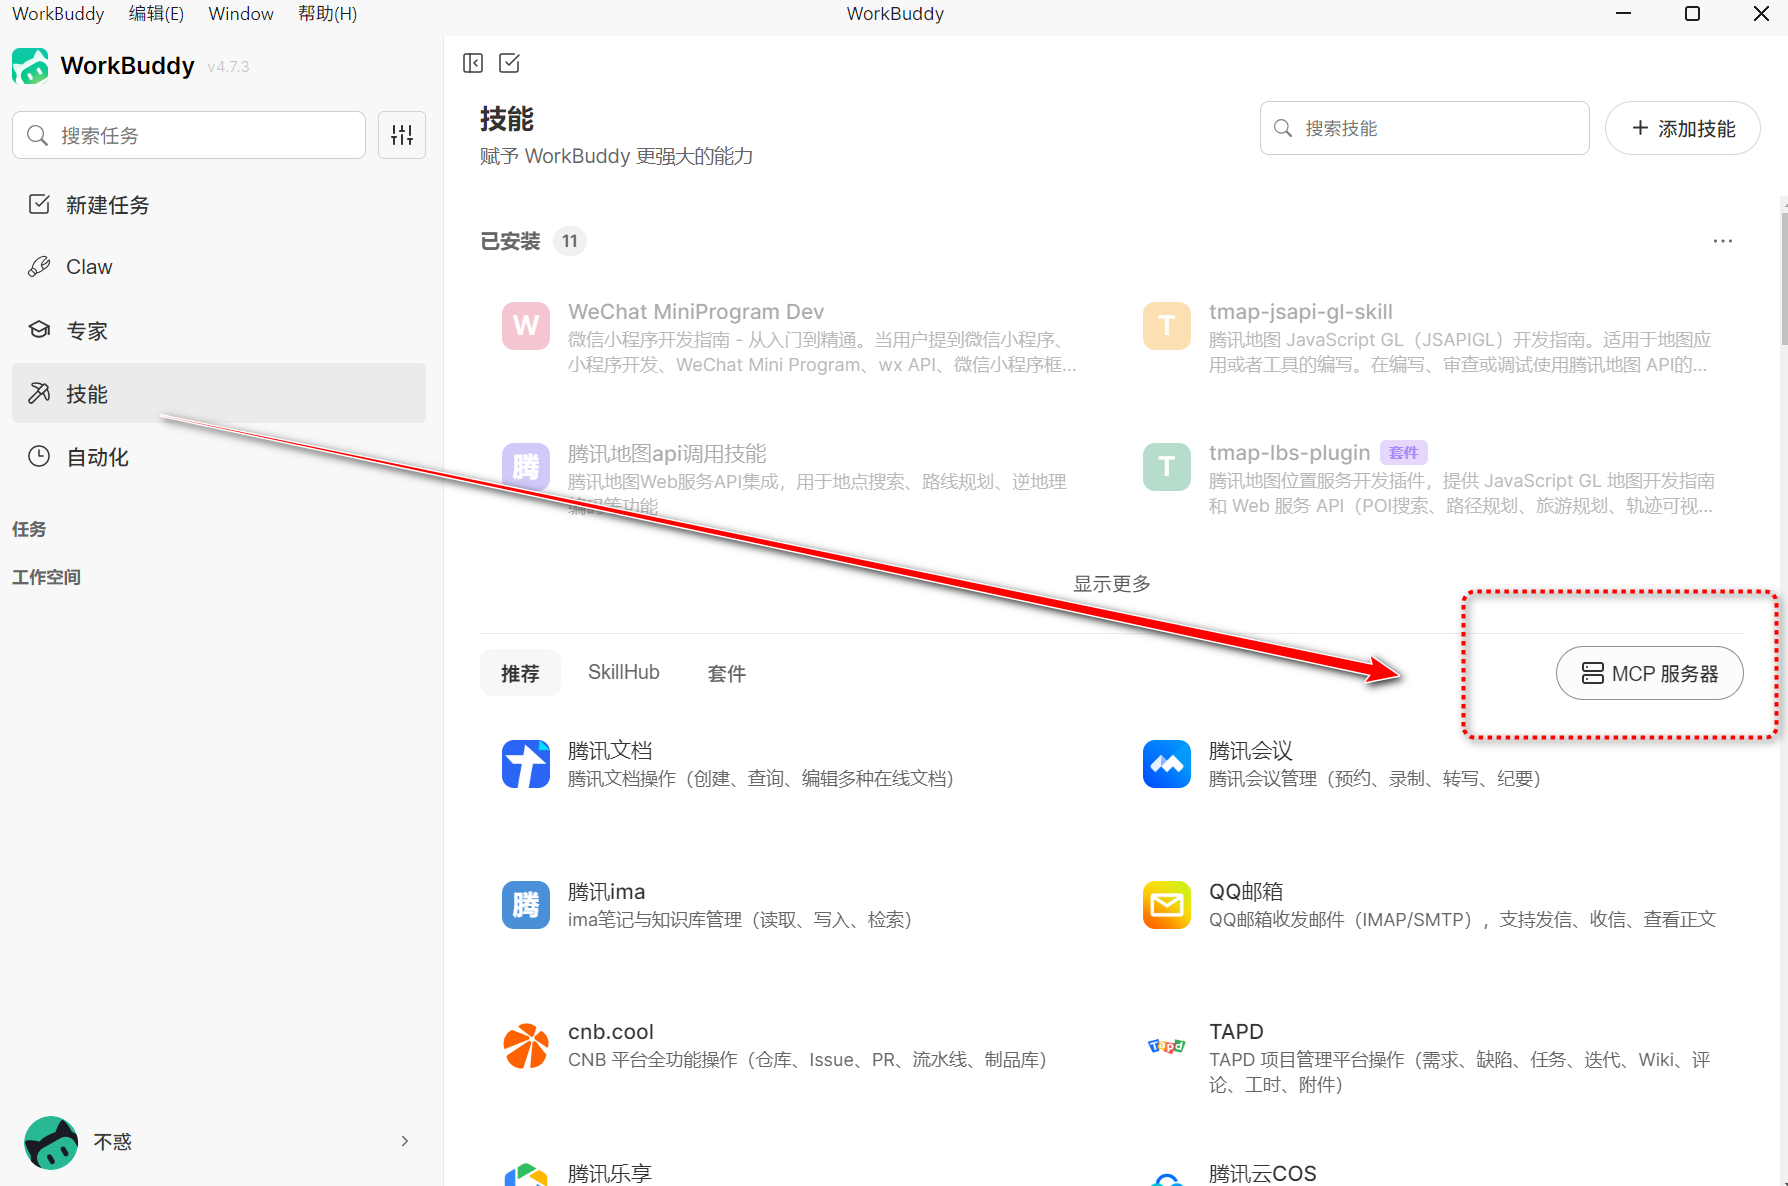Click the 已安装 heading
Viewport: 1788px width, 1186px height.
pyautogui.click(x=510, y=241)
